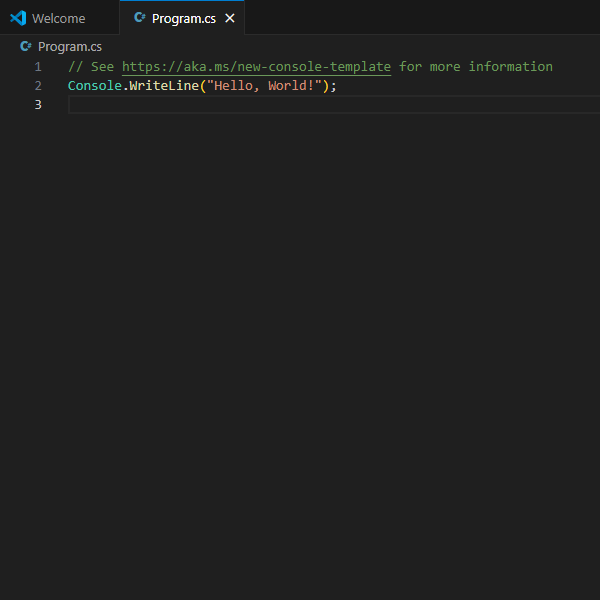This screenshot has height=600, width=600.
Task: Click the blank editor area below the code
Action: coord(300,350)
